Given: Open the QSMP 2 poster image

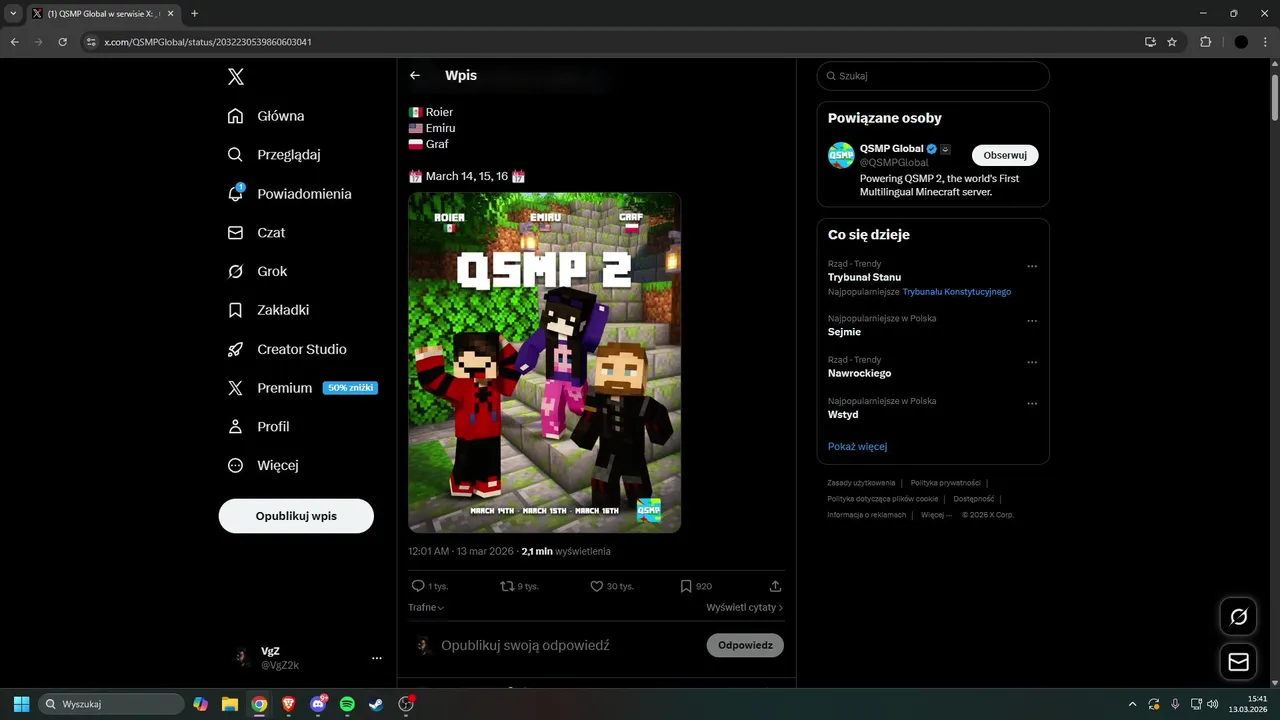Looking at the screenshot, I should pyautogui.click(x=544, y=362).
